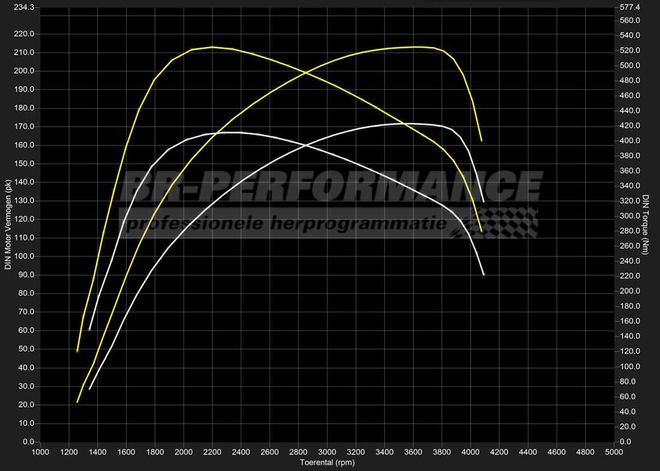Click the 2200 tick label on rpm axis
660x471 pixels.
(212, 452)
